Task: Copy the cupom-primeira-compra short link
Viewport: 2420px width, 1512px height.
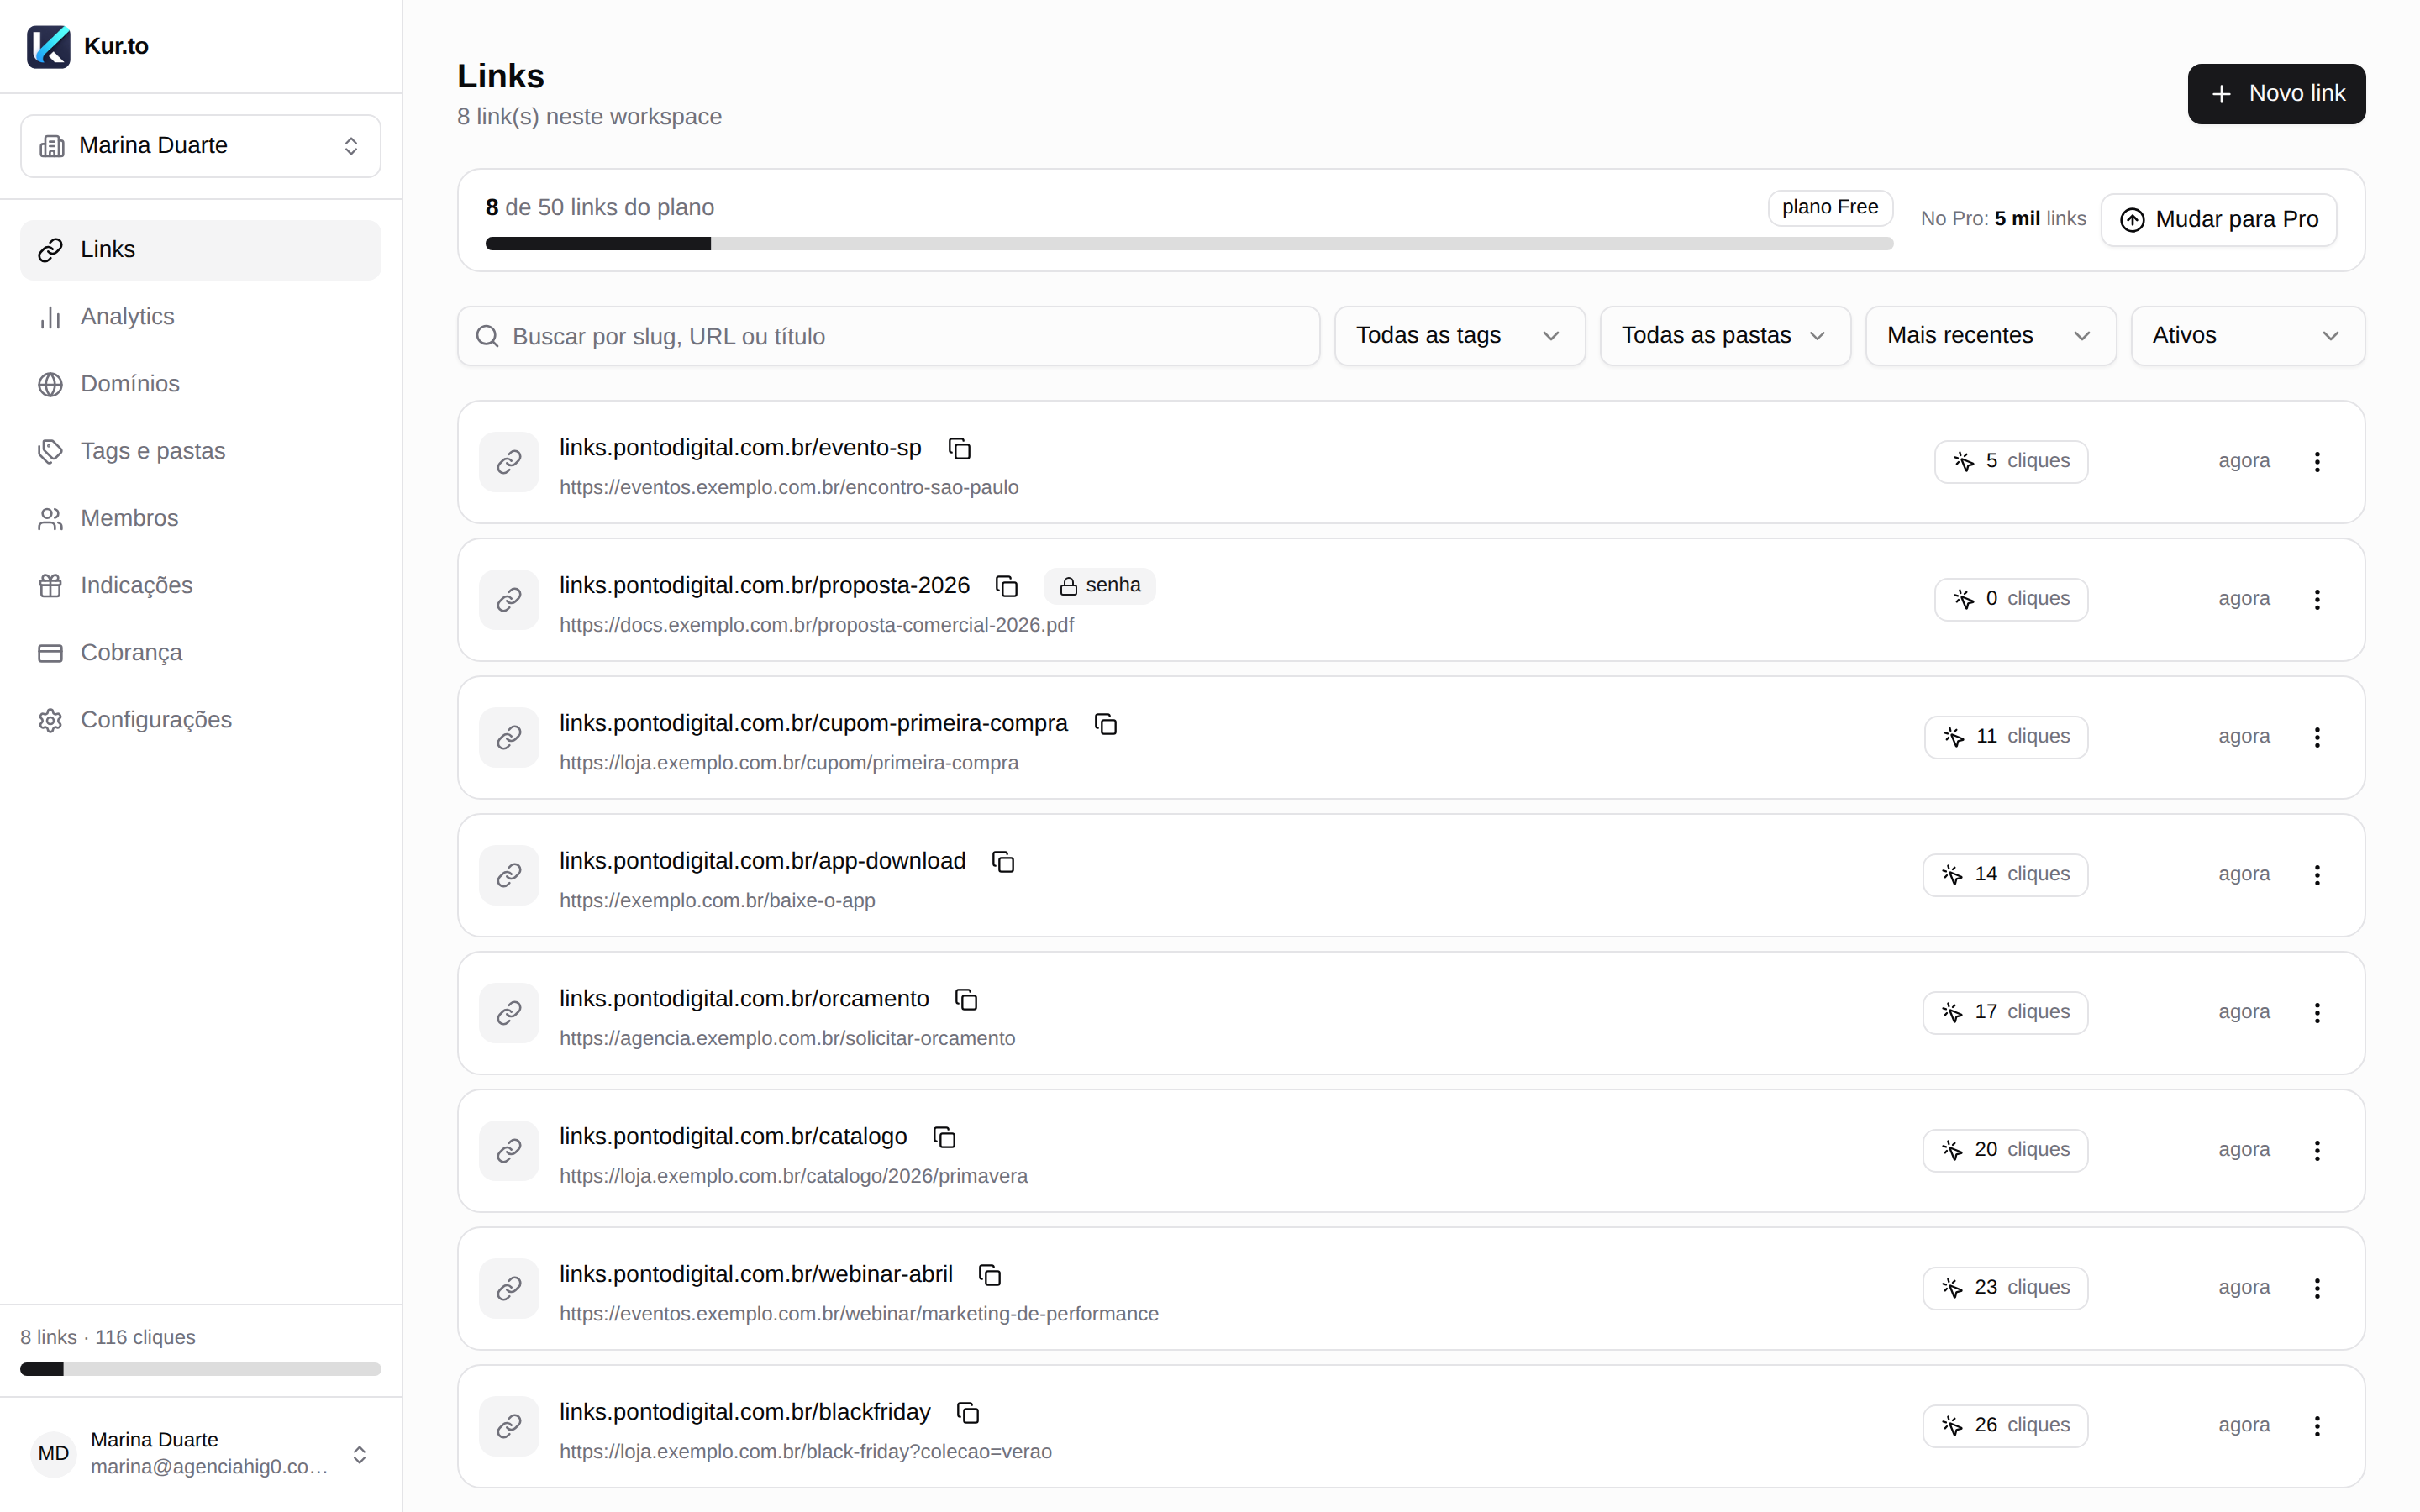Action: (x=1106, y=724)
